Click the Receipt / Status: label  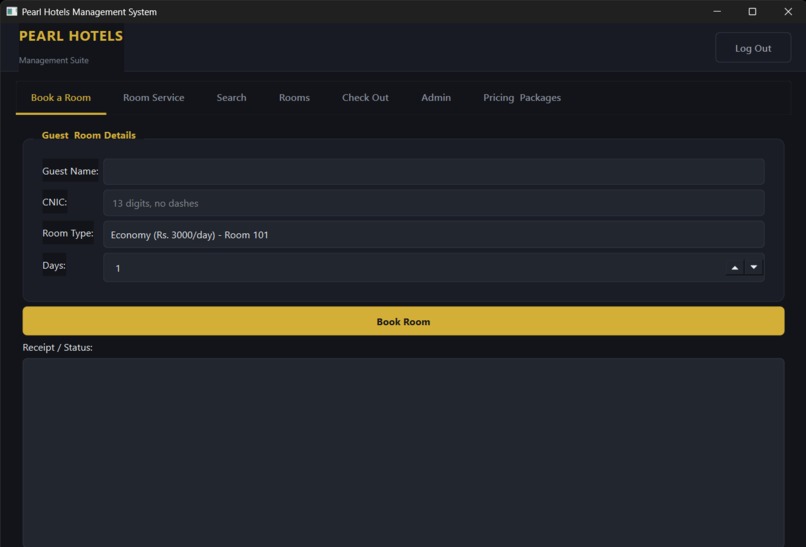pyautogui.click(x=58, y=348)
